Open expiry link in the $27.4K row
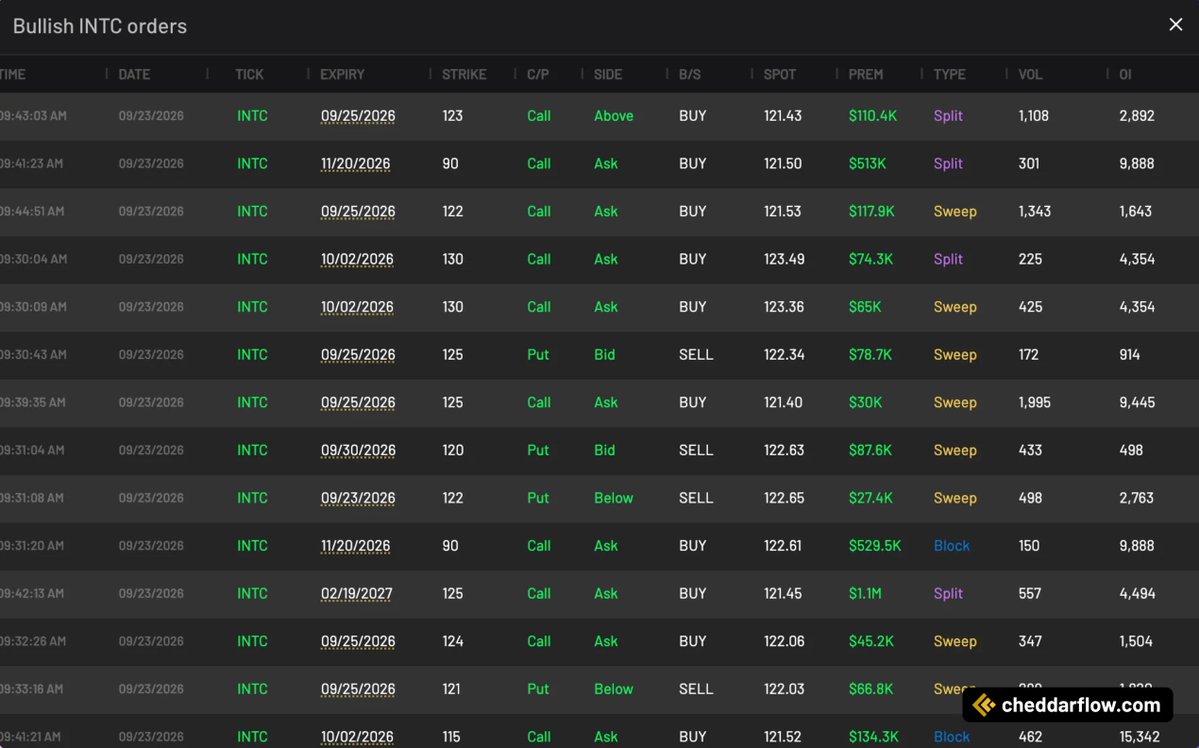 (358, 498)
